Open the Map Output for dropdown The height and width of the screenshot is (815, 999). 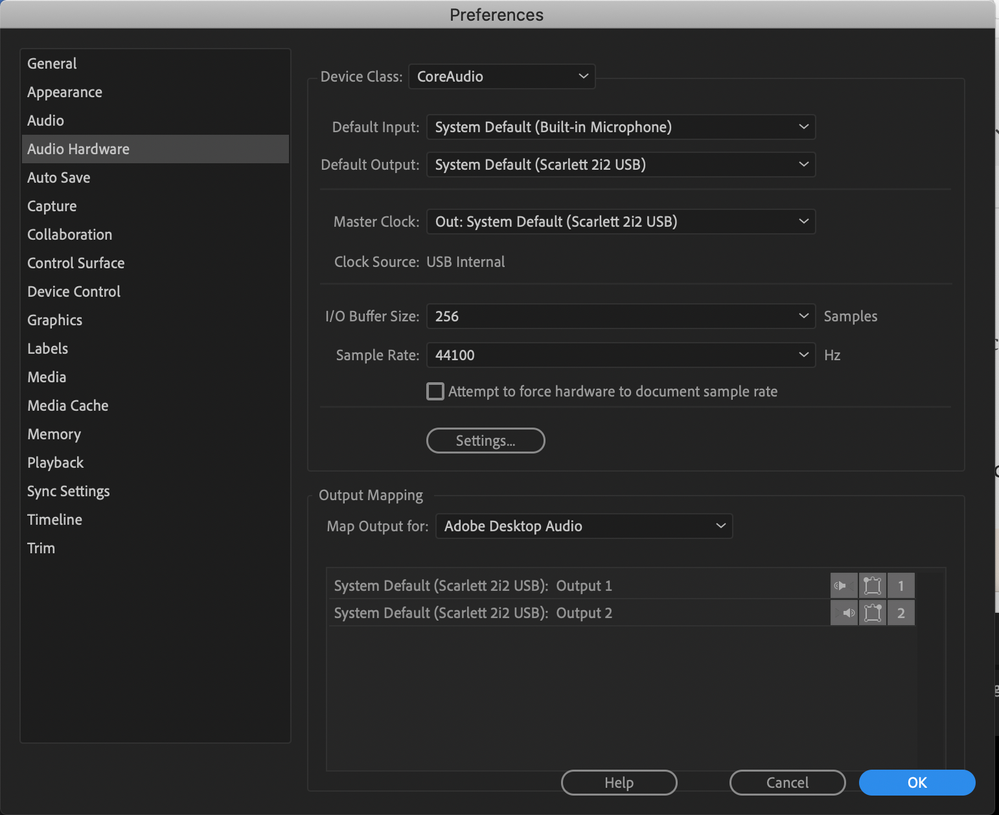[583, 526]
